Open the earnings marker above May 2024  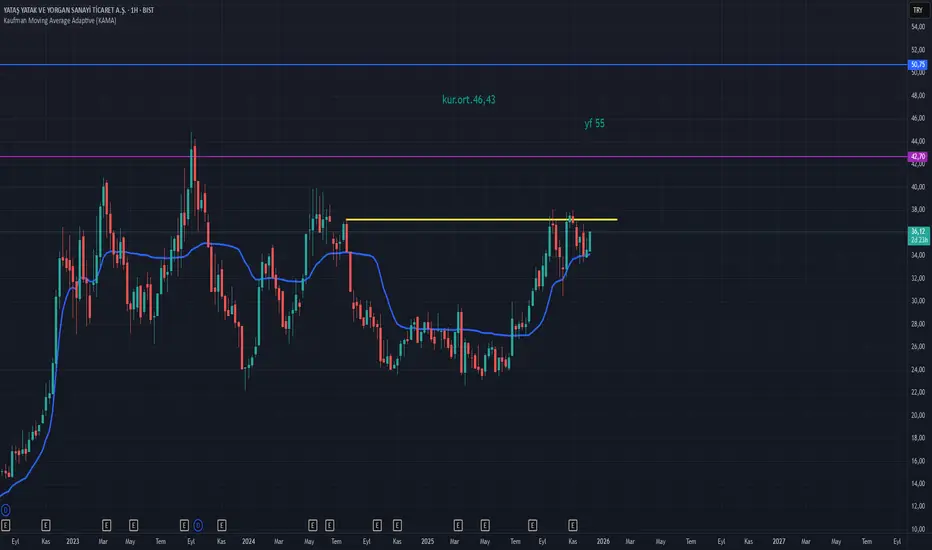pos(313,525)
